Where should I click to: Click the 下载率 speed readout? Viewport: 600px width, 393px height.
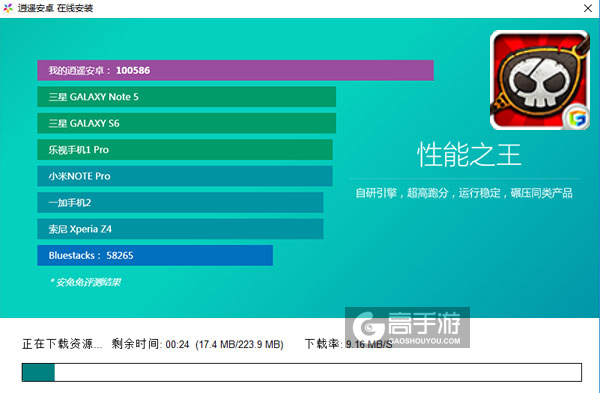pos(349,344)
